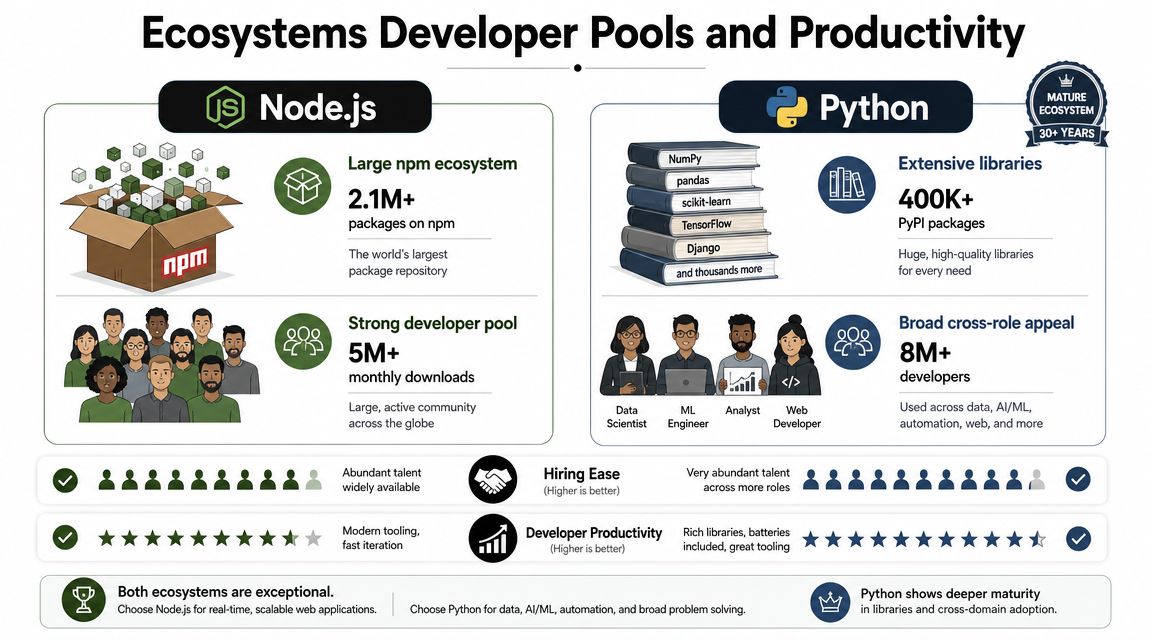1152x640 pixels.
Task: Click 'Python shows deeper maturity' text
Action: pyautogui.click(x=950, y=593)
